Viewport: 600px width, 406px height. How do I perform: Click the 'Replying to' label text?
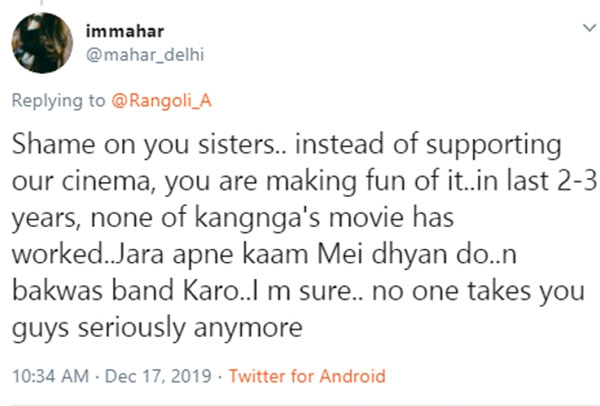point(58,101)
